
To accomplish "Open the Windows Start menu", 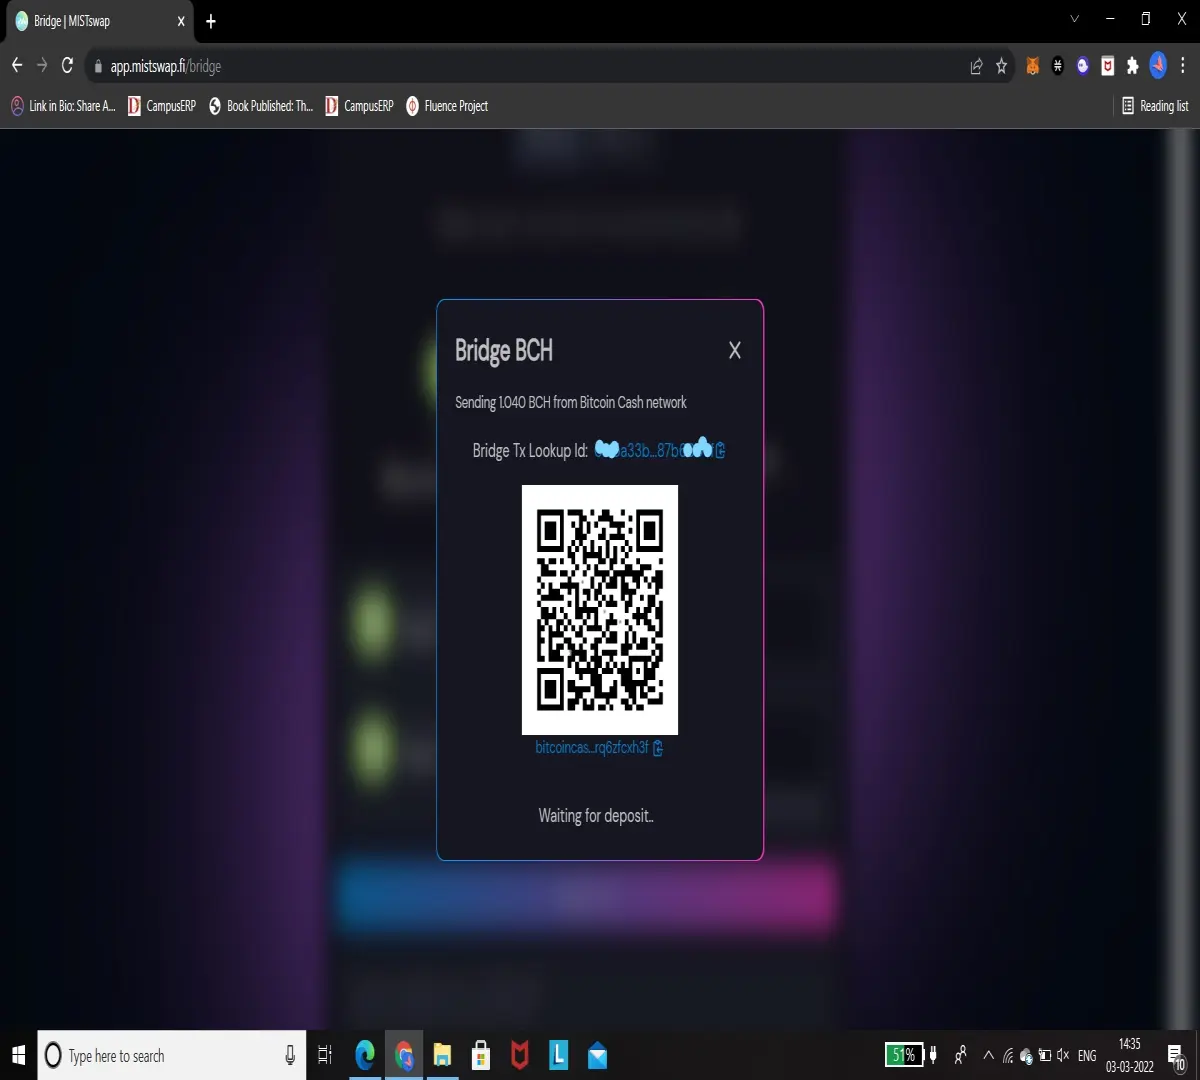I will click(18, 1055).
